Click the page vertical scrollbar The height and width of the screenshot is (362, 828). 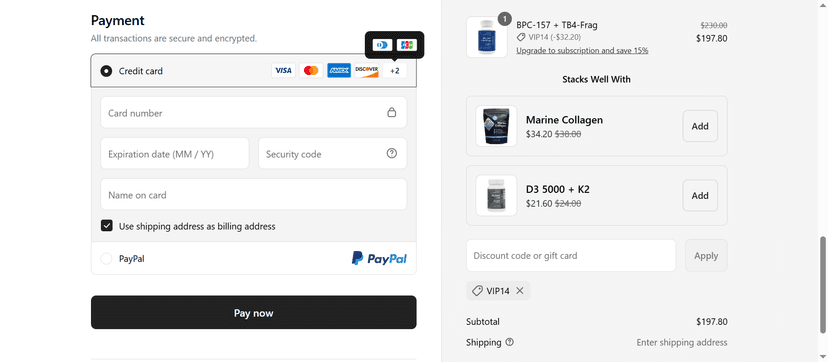coord(823,285)
